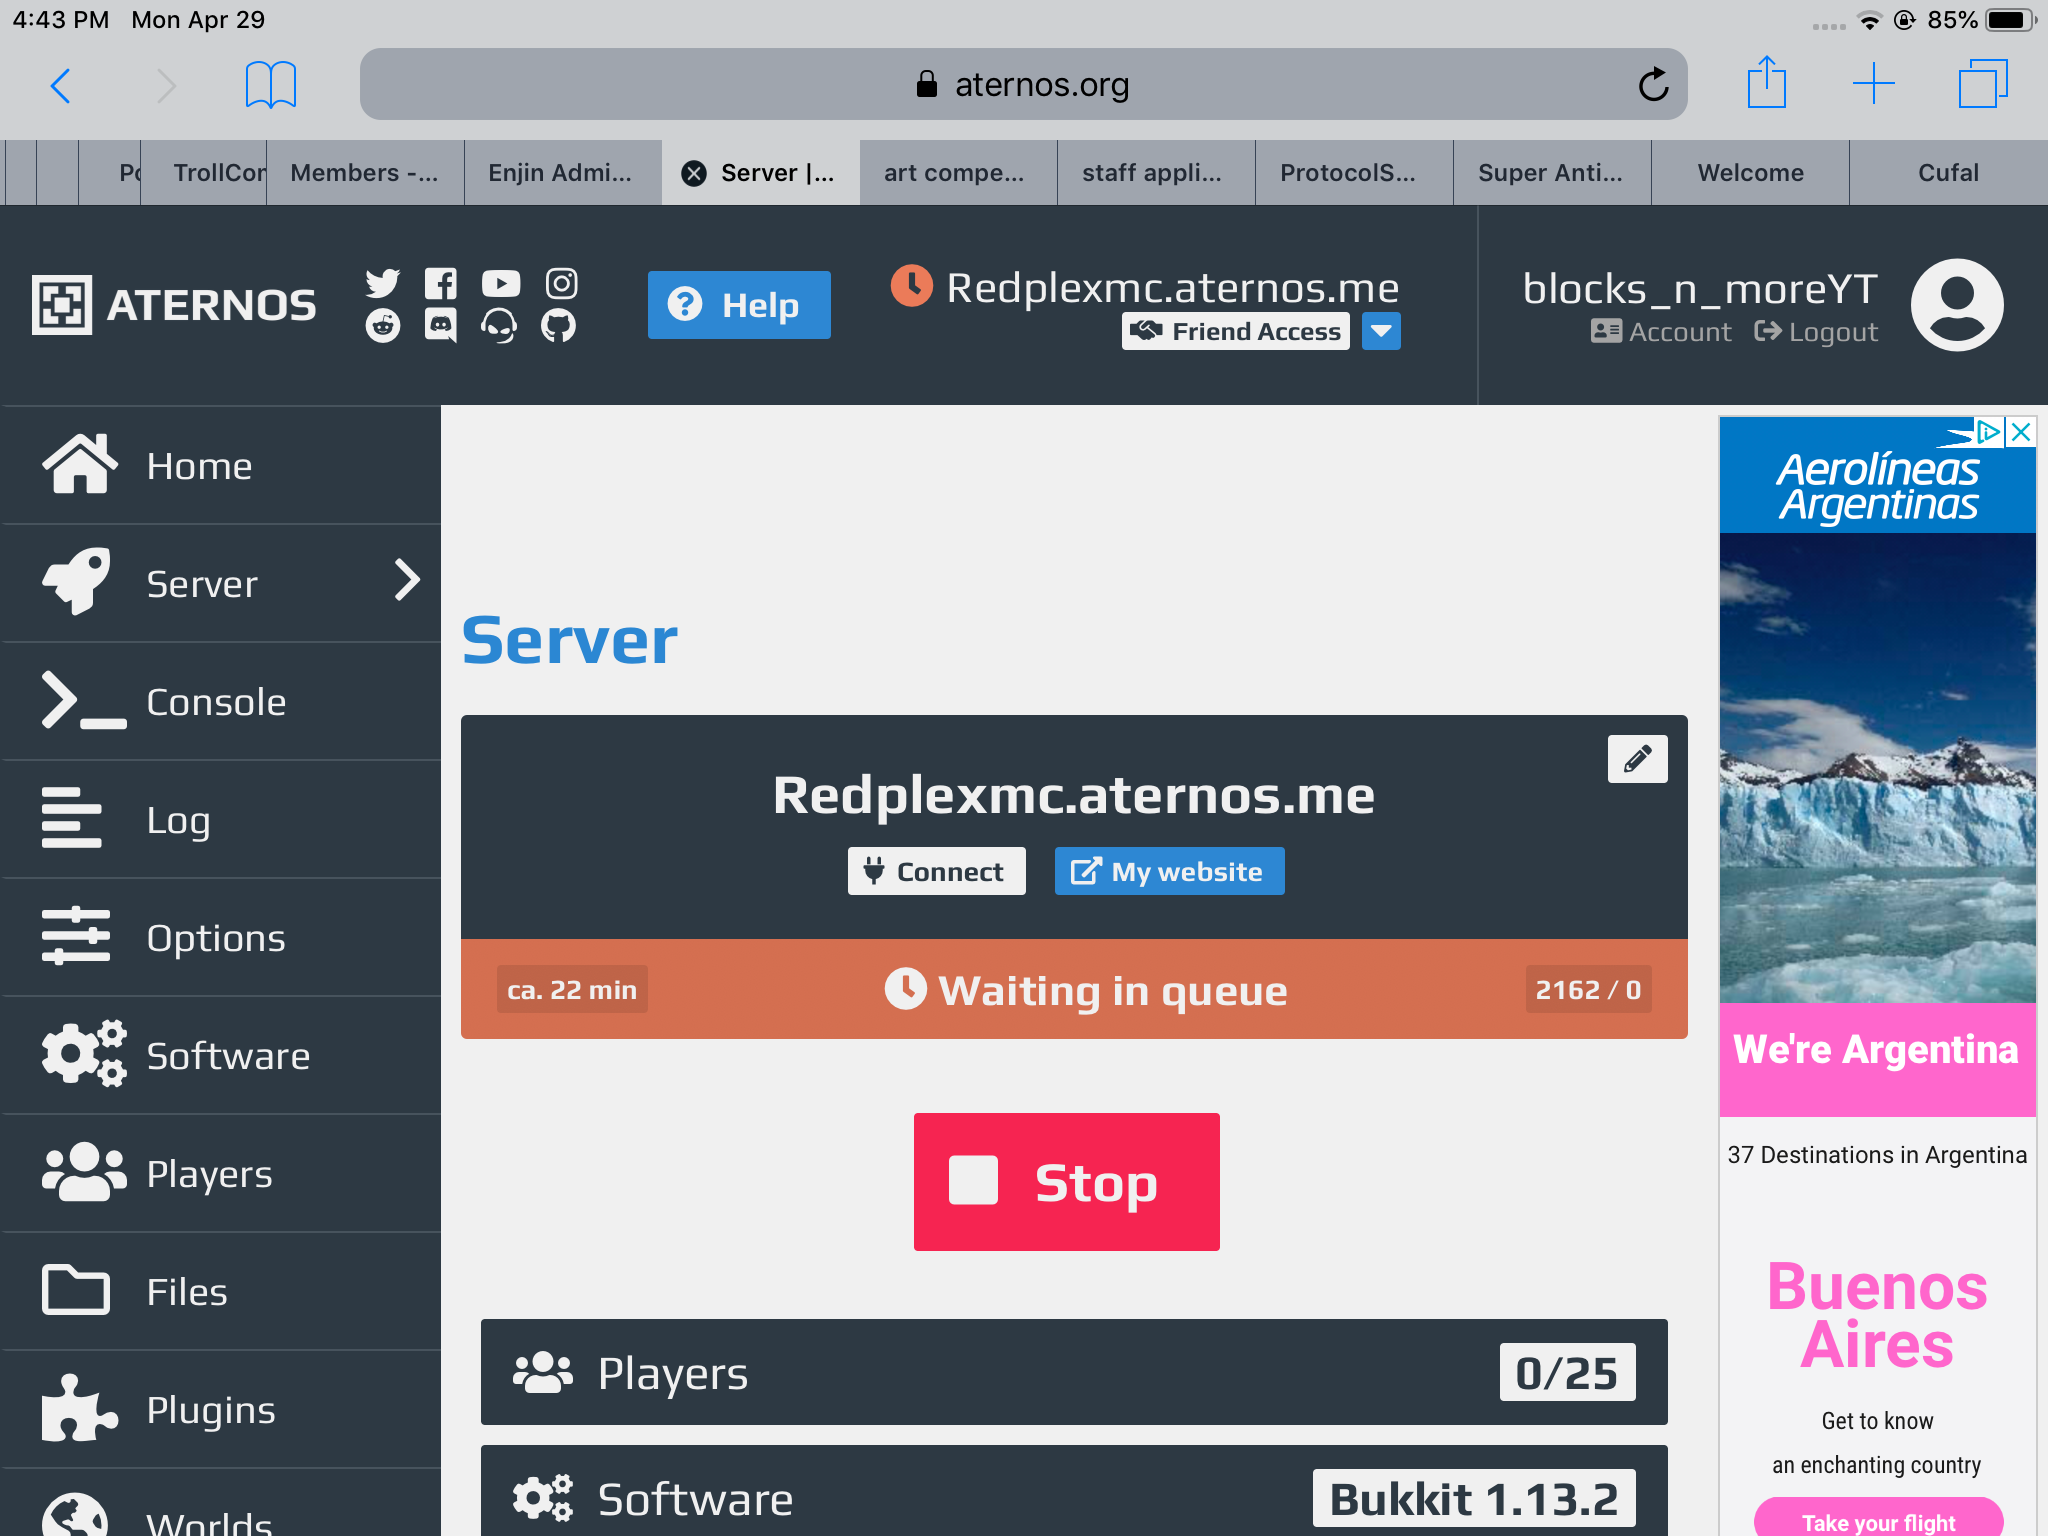Open Files in the sidebar
This screenshot has height=1536, width=2048.
pyautogui.click(x=220, y=1292)
